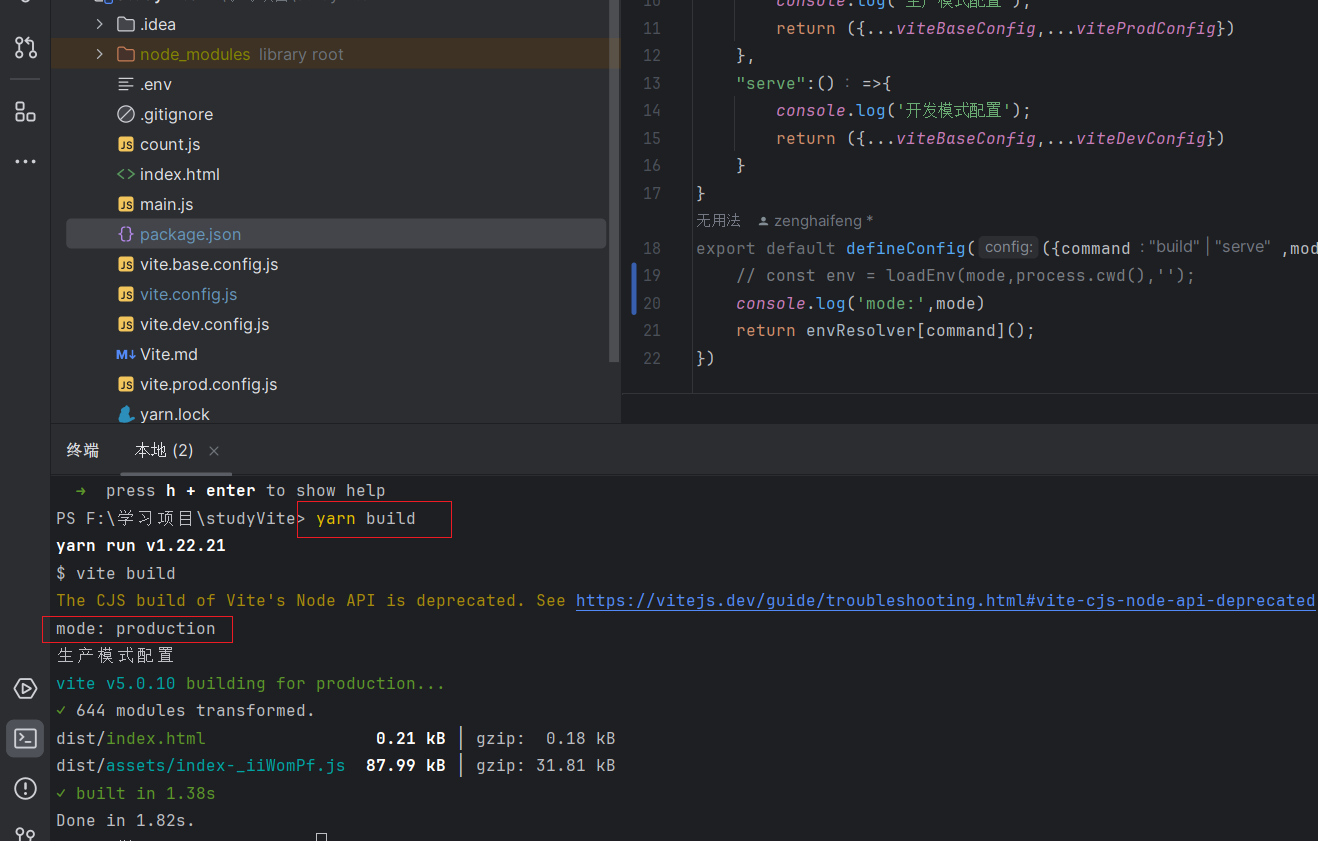Open vite.dev.config.js in the project tree
1318x841 pixels.
tap(204, 324)
